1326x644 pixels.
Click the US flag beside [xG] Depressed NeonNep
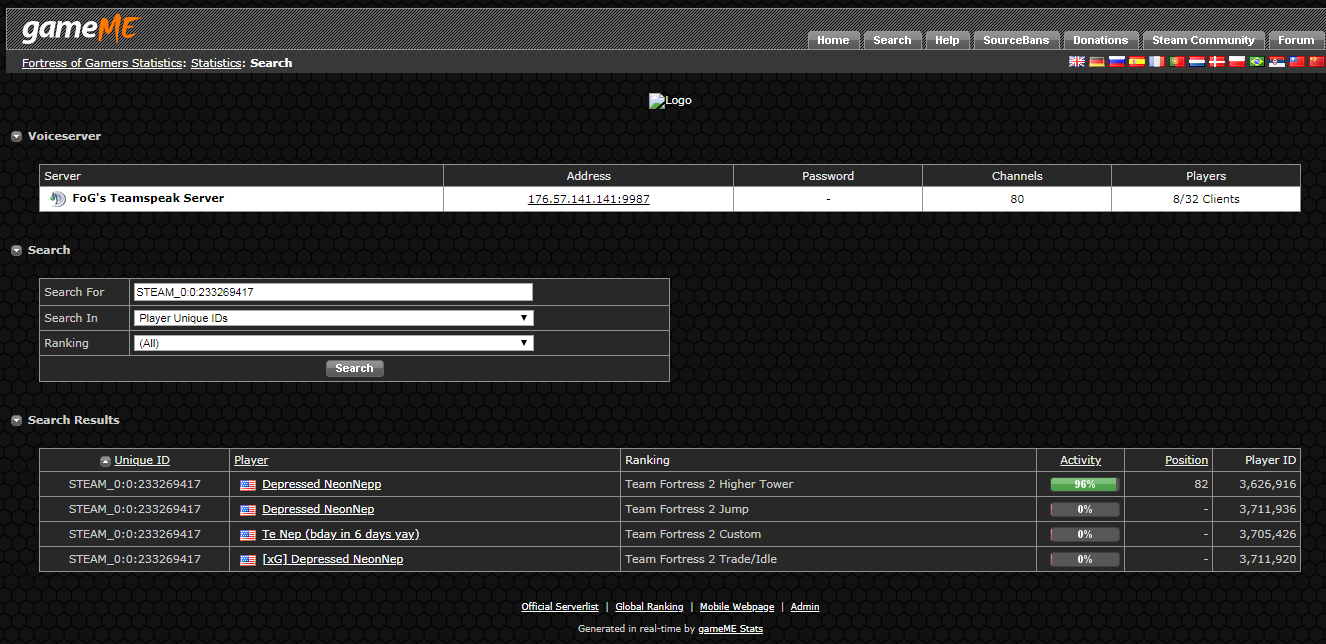coord(248,560)
